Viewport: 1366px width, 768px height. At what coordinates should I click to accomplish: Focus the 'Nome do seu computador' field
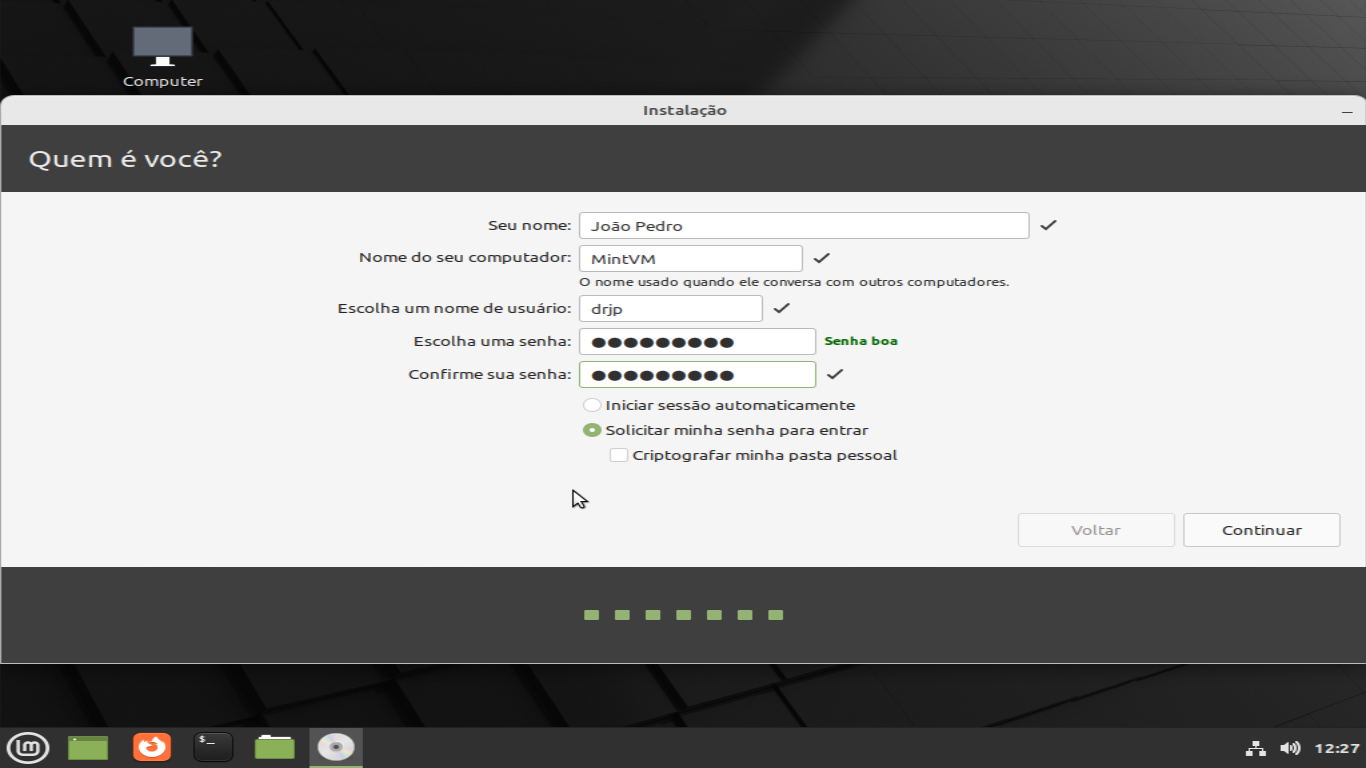tap(690, 259)
